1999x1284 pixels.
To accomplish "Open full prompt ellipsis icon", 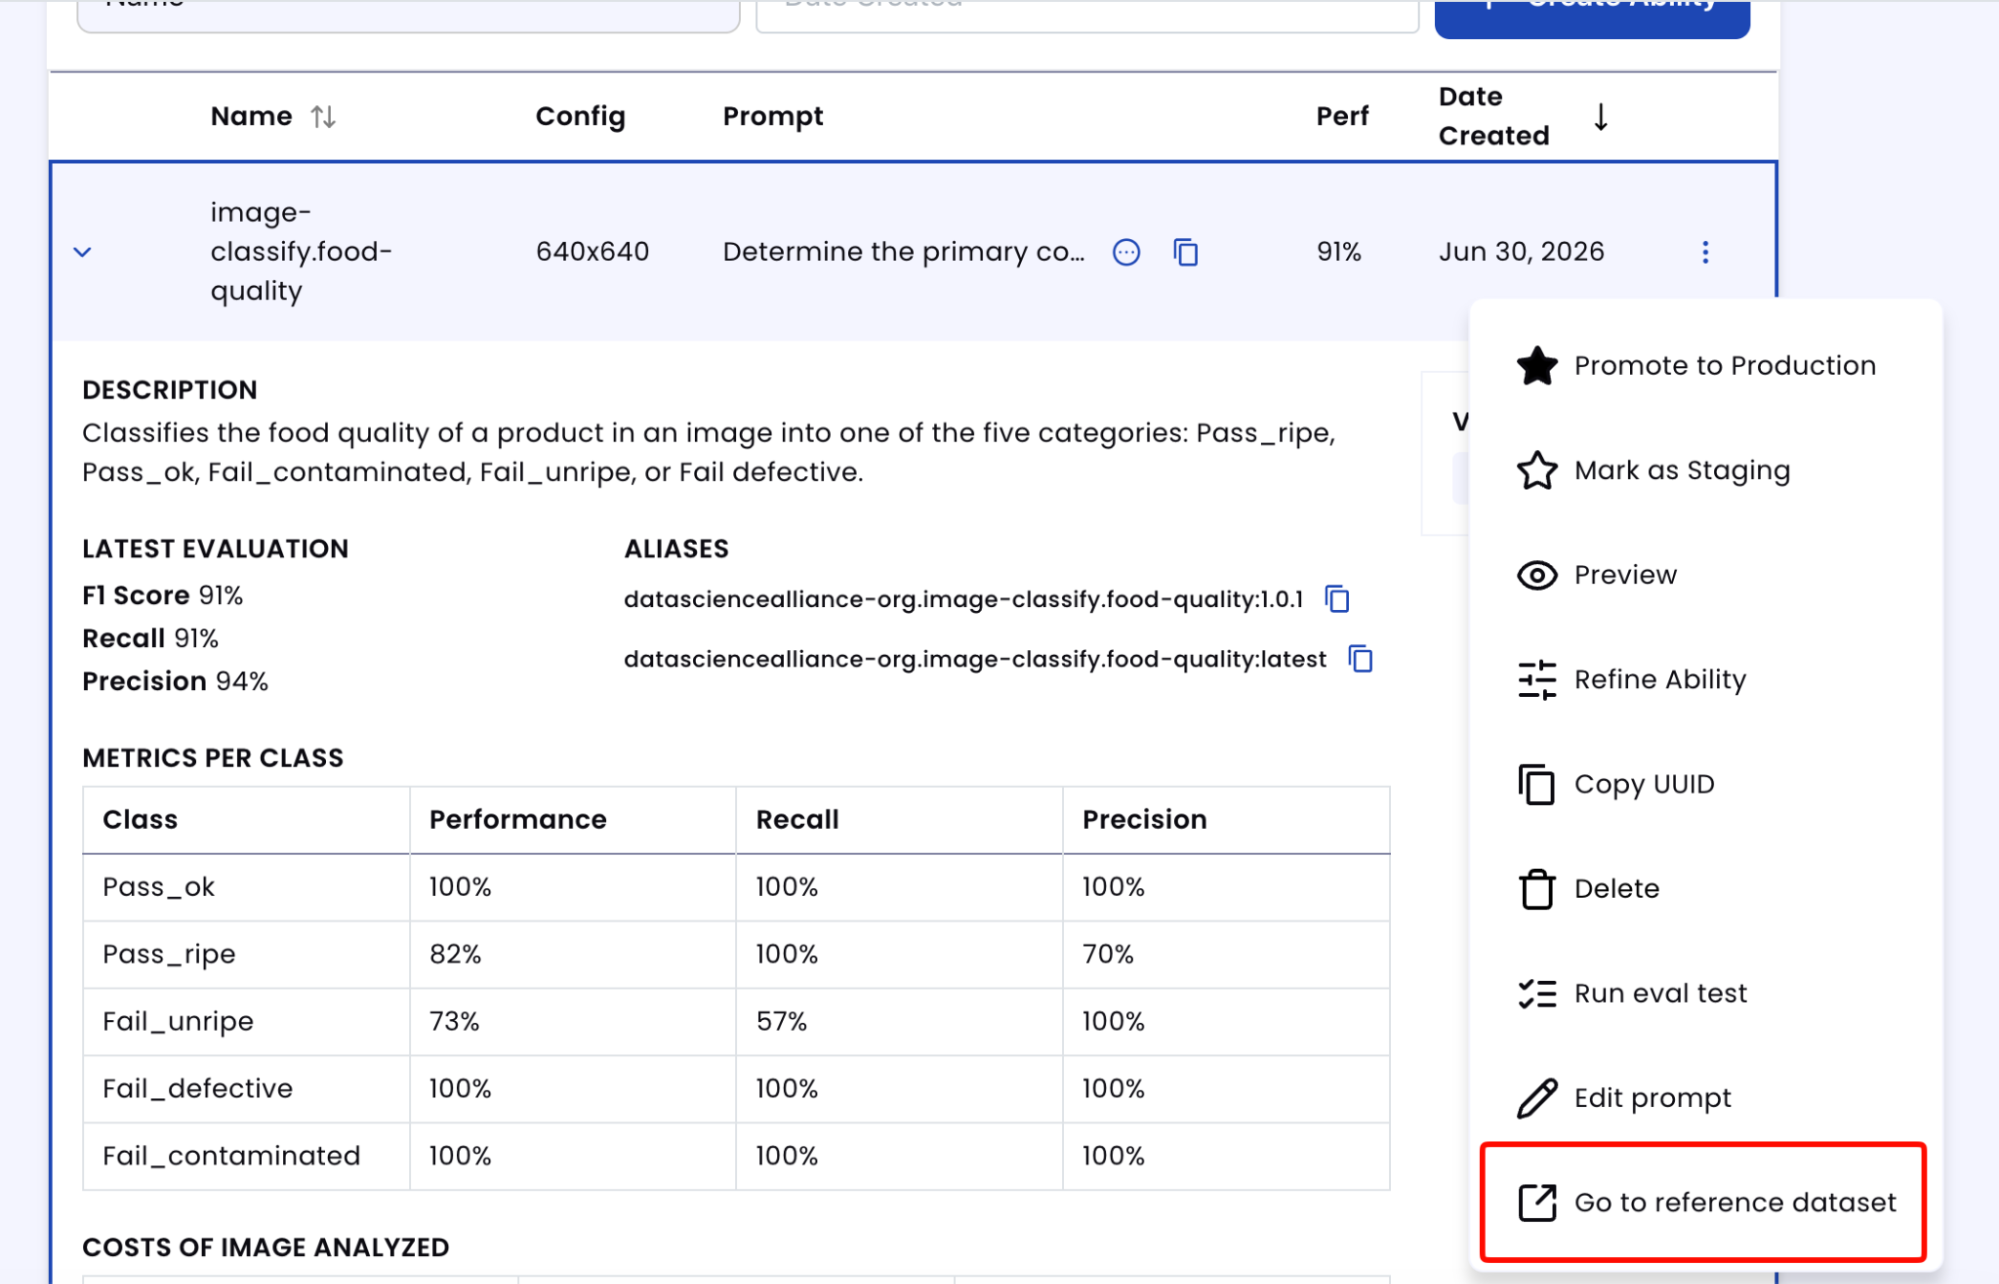I will (x=1126, y=252).
